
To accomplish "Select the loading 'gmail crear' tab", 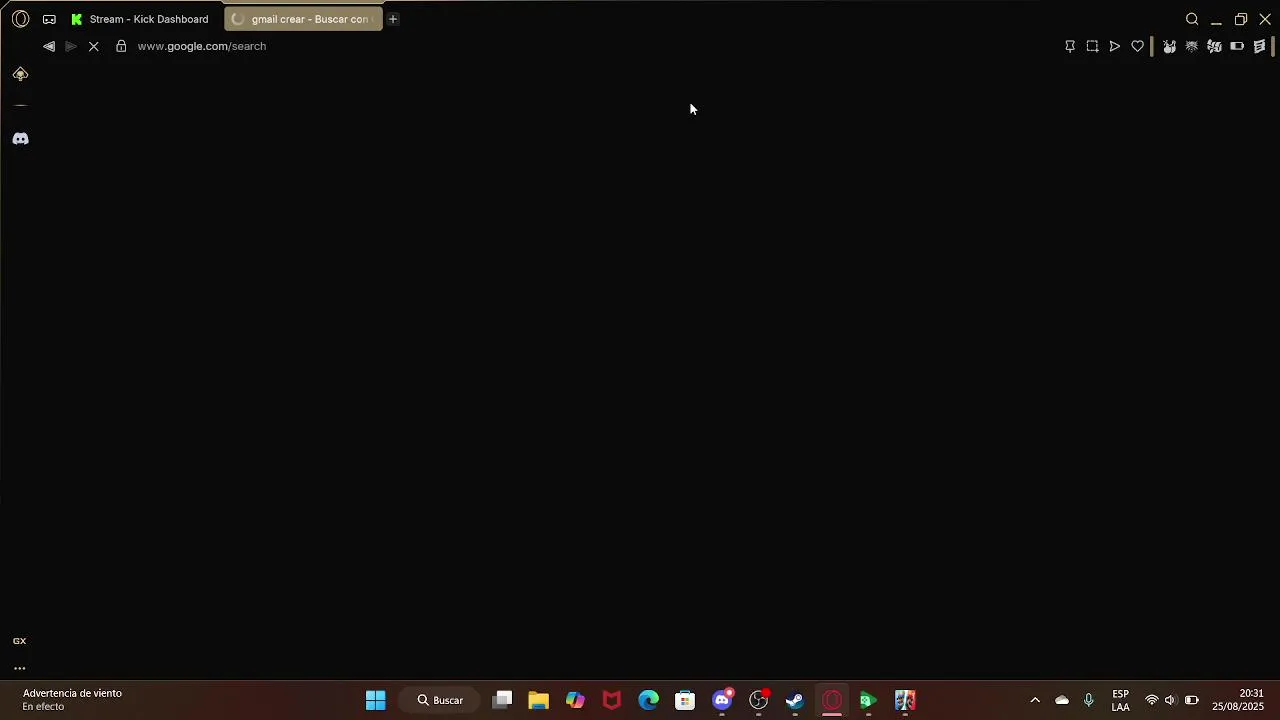I will (303, 19).
